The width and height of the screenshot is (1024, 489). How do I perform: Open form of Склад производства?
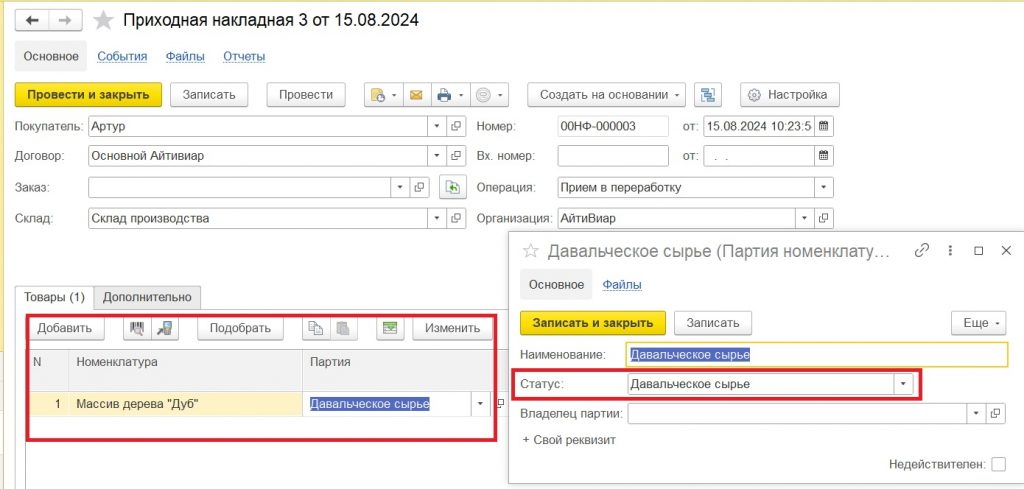click(456, 218)
